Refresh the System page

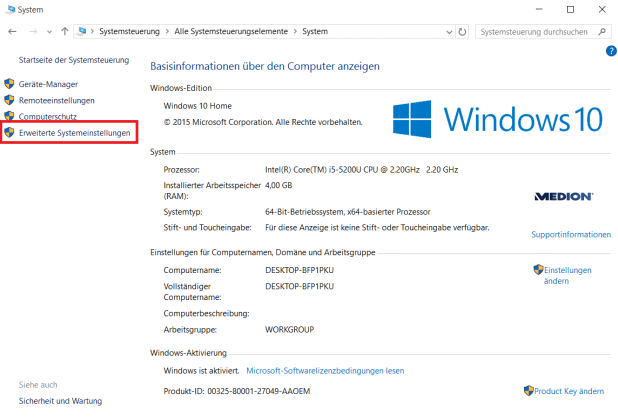click(462, 32)
